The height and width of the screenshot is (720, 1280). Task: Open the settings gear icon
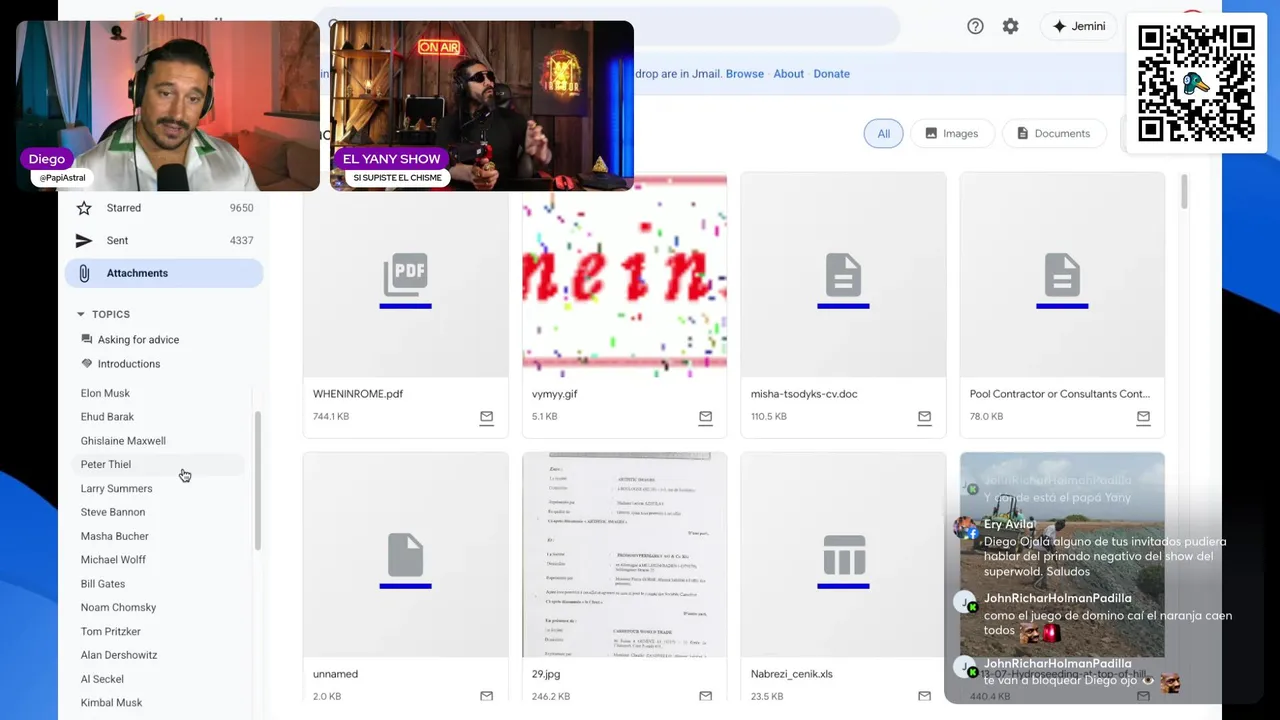1010,26
